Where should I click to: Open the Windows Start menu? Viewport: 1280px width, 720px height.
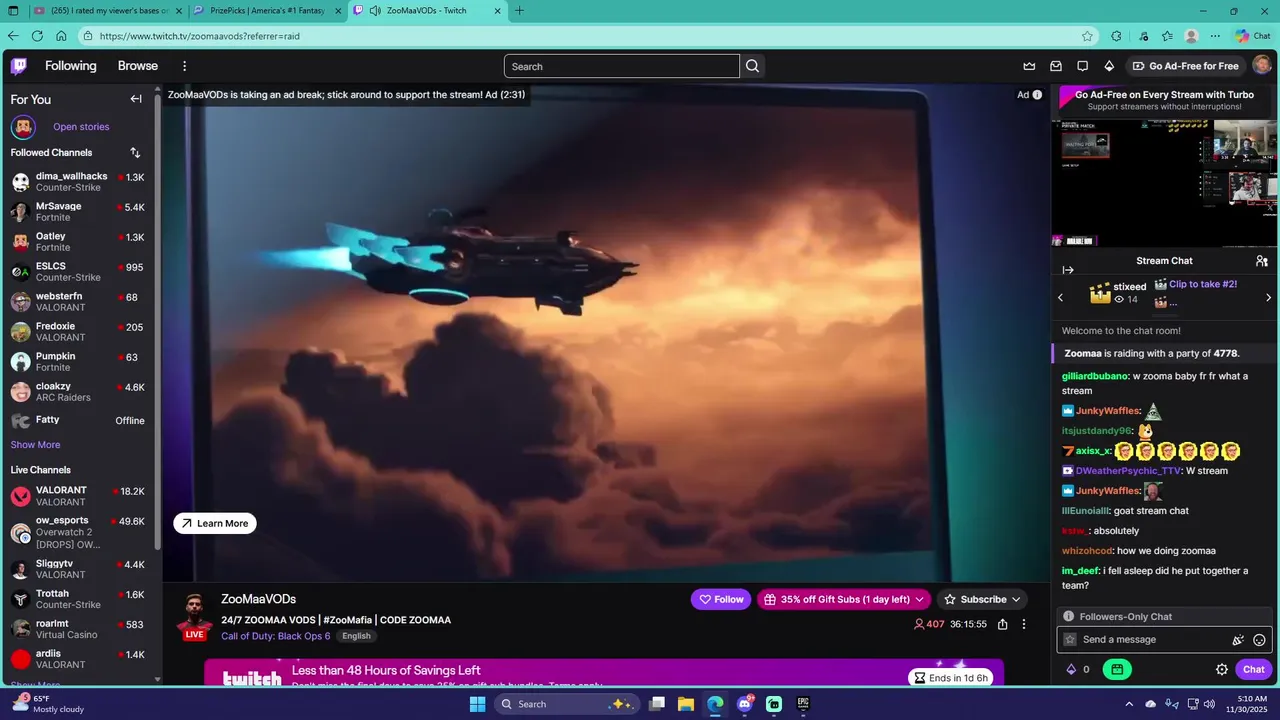477,704
